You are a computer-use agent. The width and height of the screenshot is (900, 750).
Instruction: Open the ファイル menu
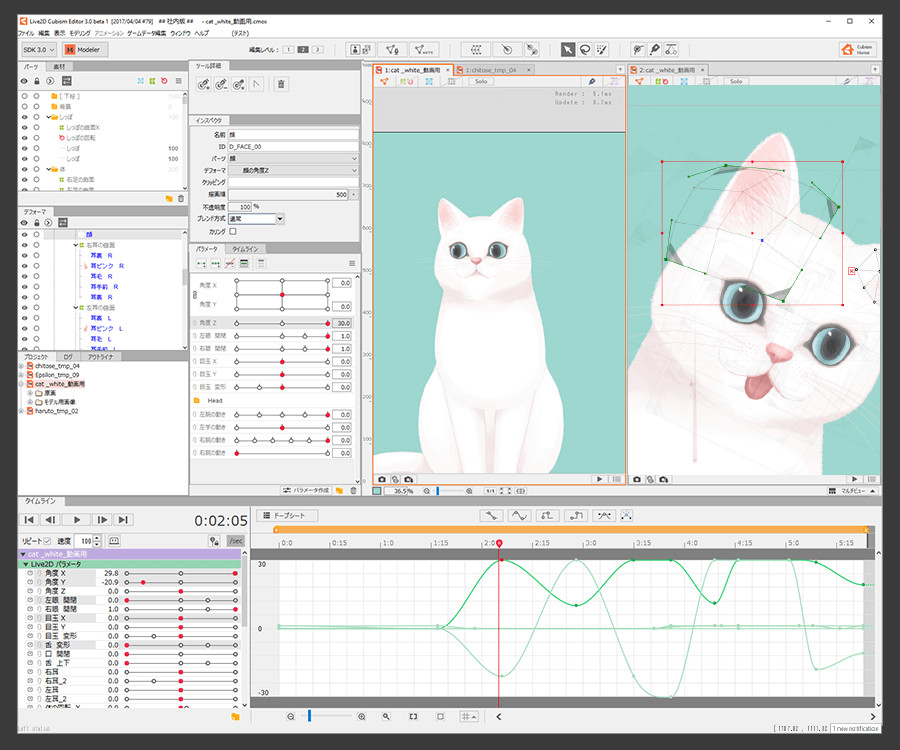tap(26, 33)
